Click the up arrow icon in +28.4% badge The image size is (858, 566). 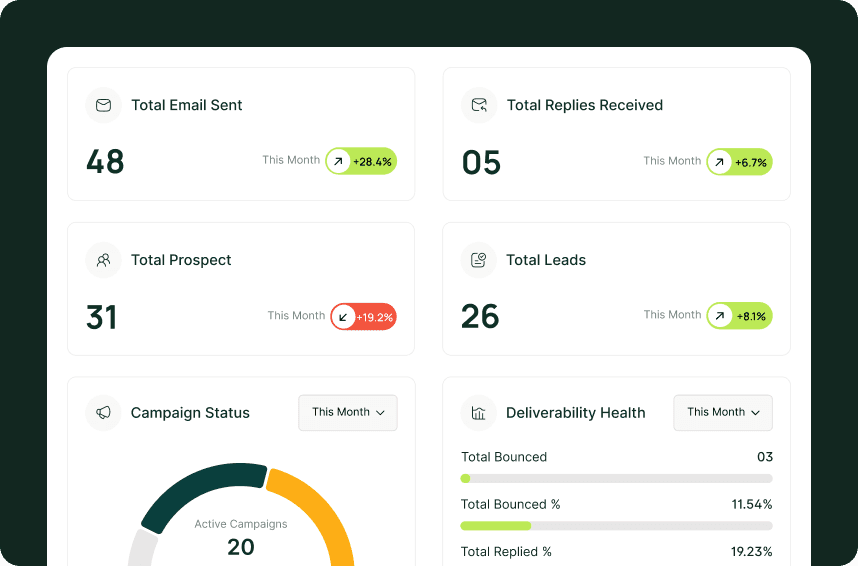click(338, 161)
